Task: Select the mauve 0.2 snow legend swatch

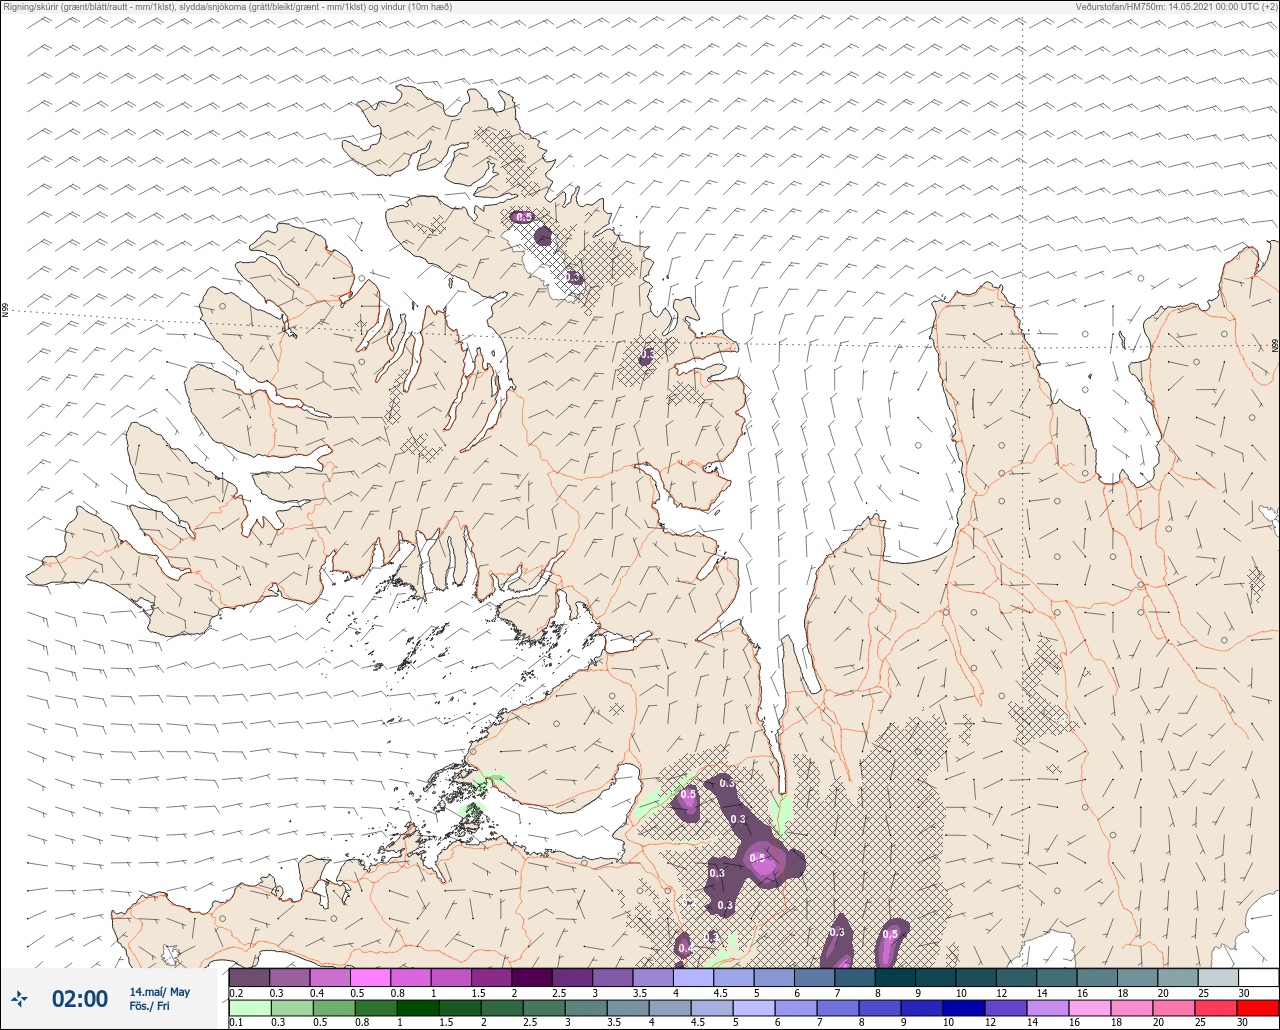Action: coord(249,976)
